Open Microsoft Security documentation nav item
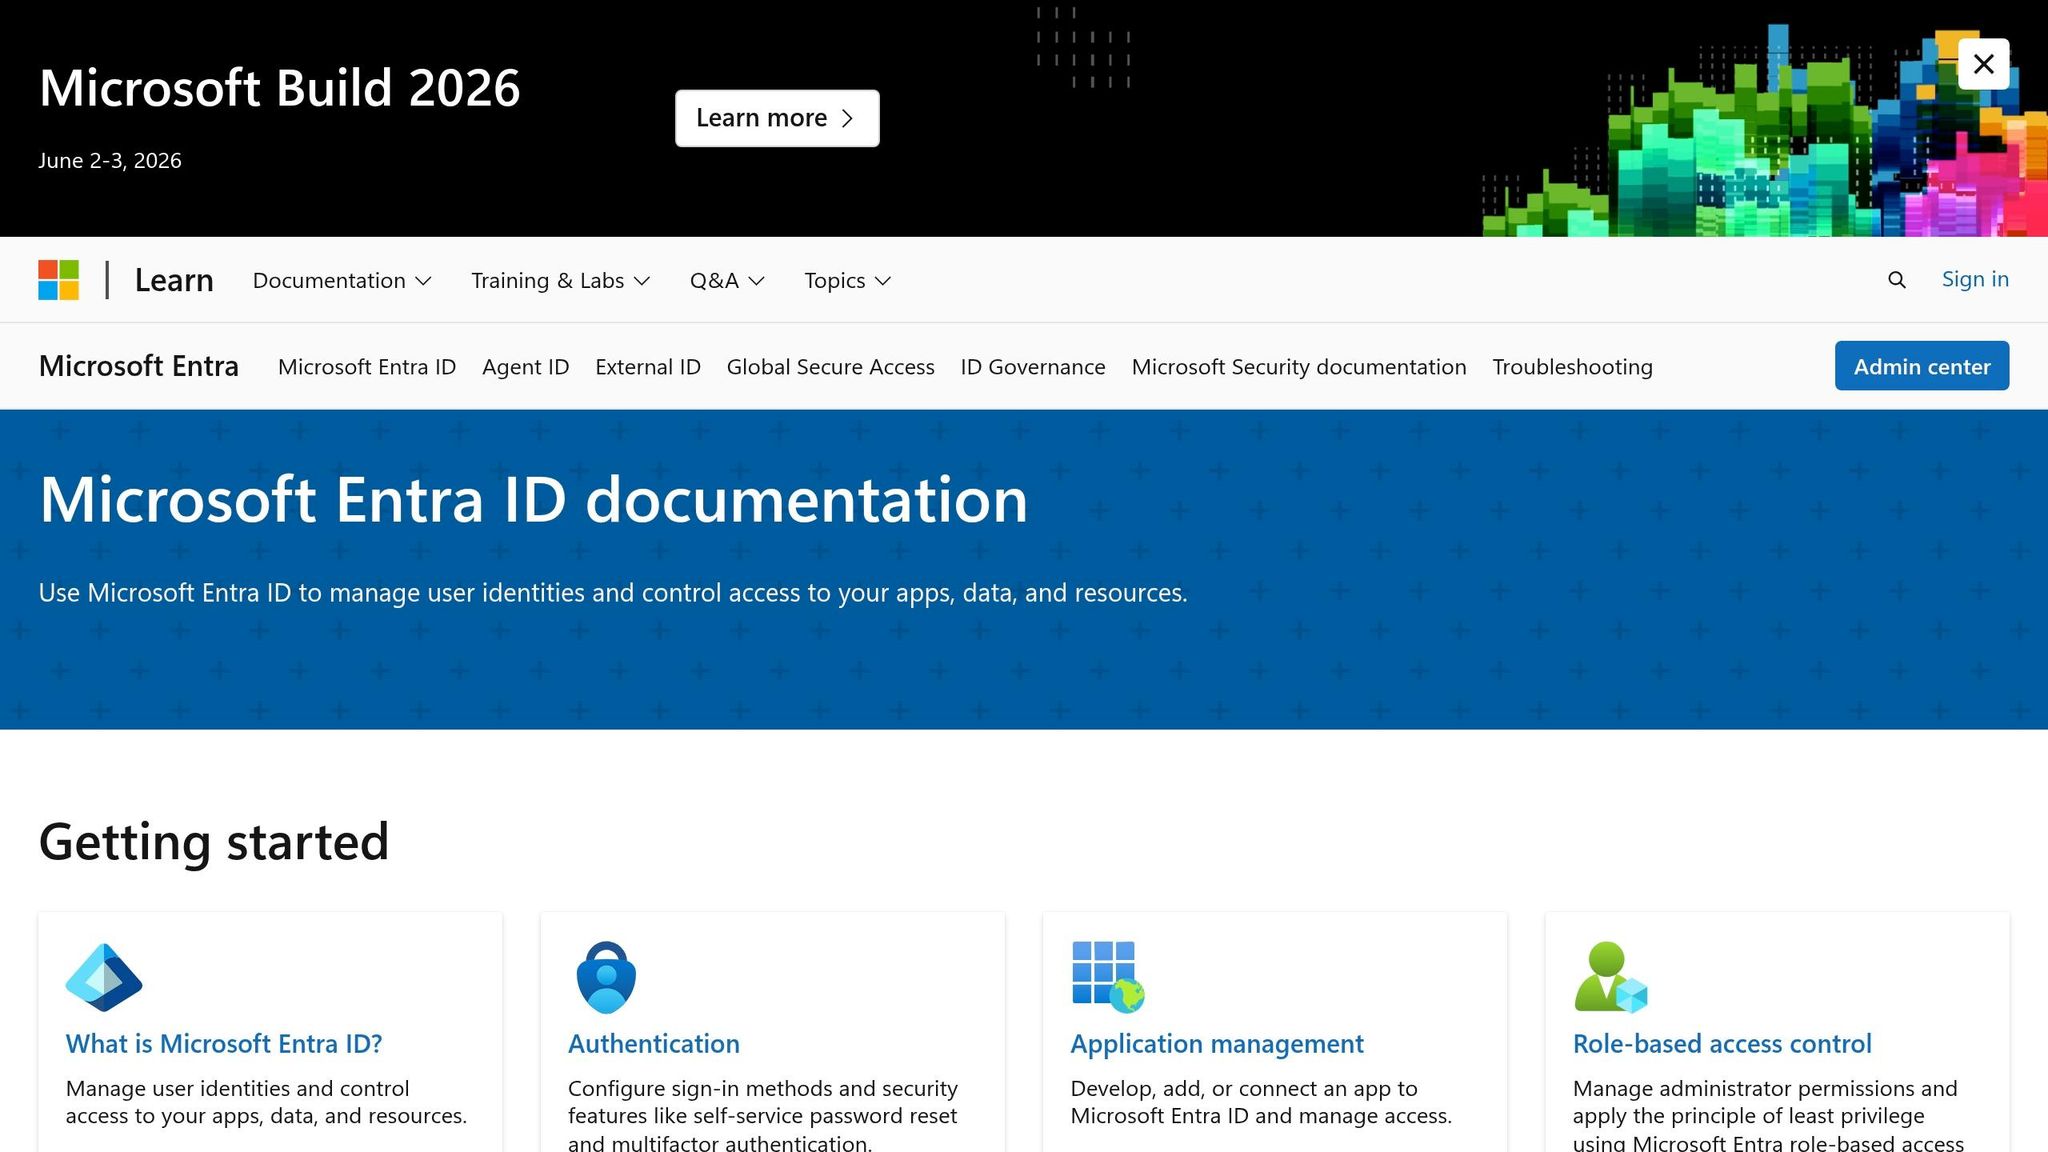The image size is (2048, 1152). click(x=1299, y=367)
